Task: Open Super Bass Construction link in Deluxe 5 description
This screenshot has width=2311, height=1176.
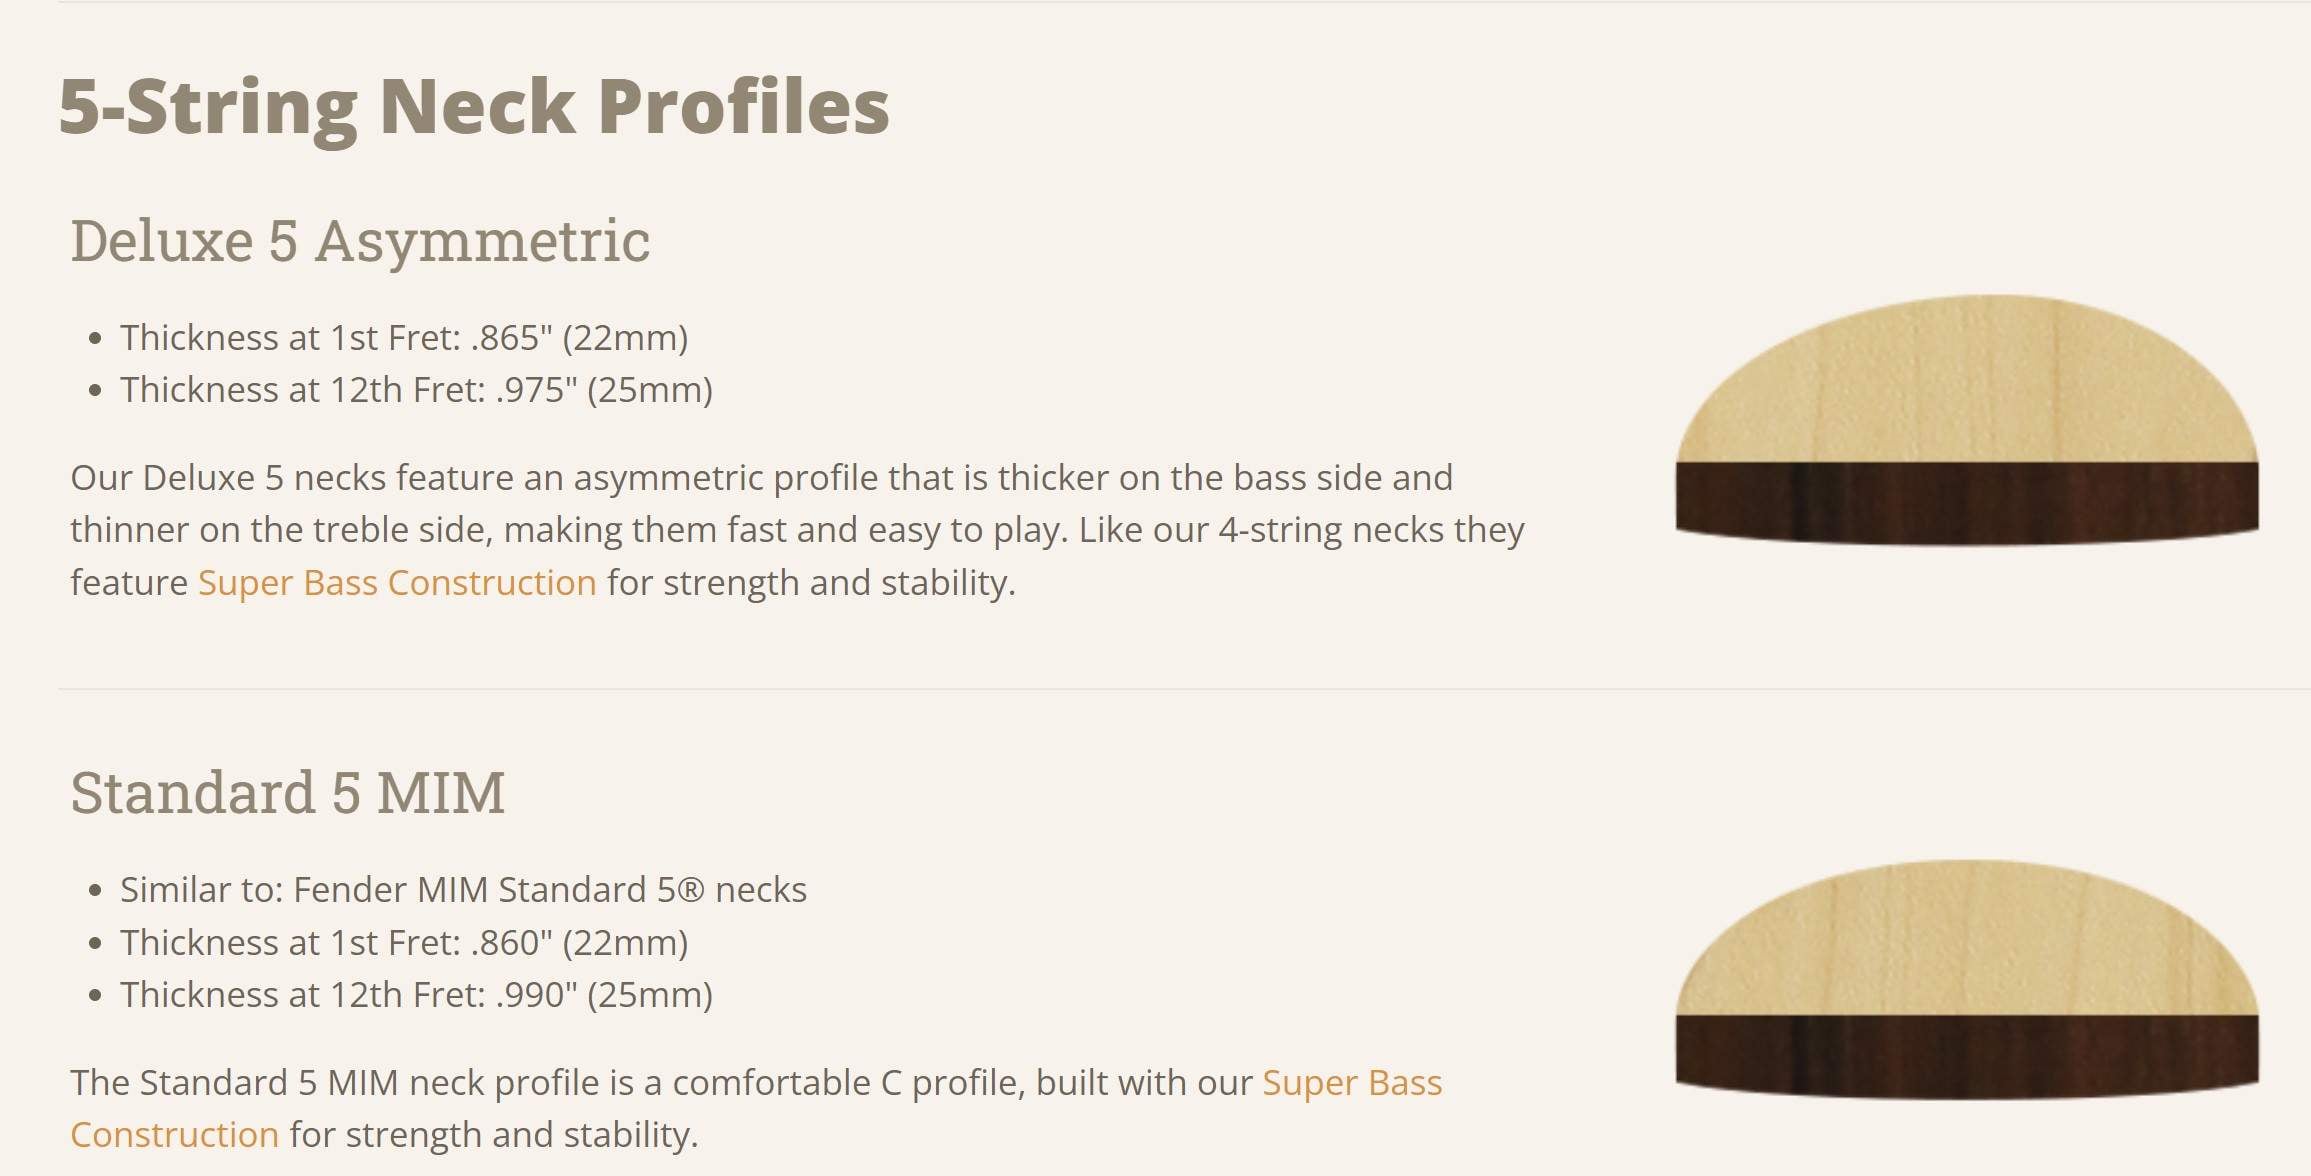Action: [397, 582]
